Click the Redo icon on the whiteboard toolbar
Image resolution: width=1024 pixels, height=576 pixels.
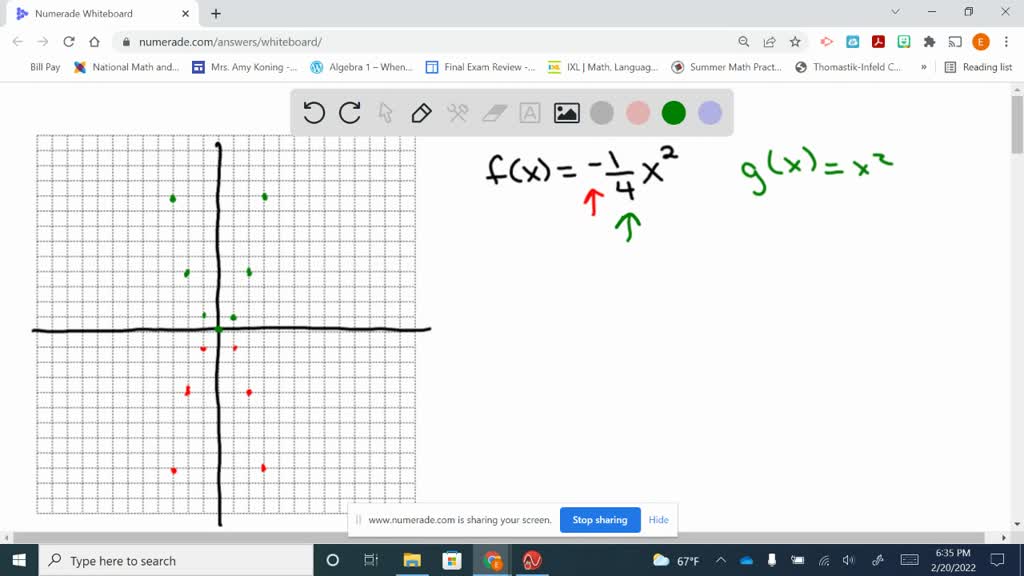coord(349,113)
